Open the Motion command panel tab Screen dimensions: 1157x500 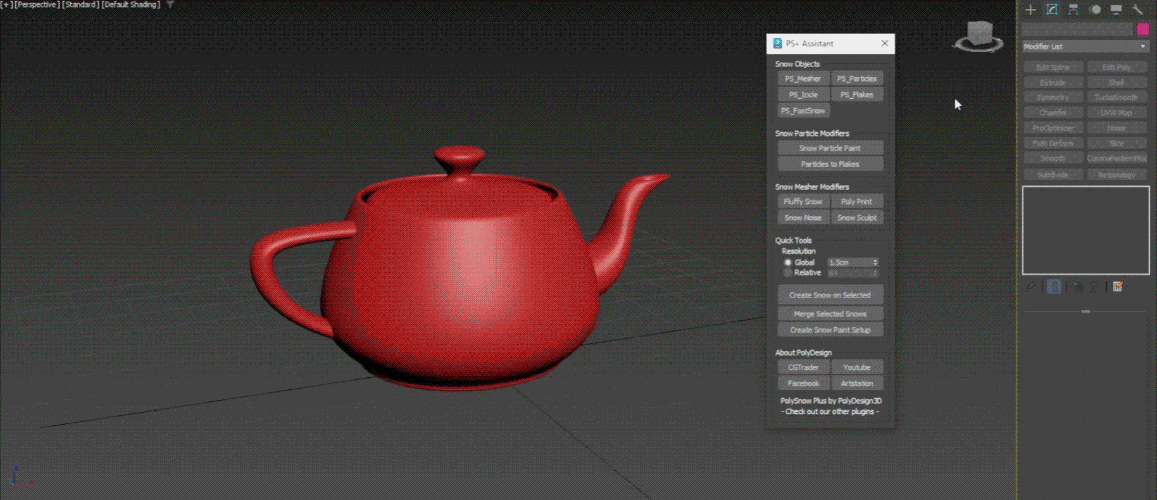(1095, 10)
